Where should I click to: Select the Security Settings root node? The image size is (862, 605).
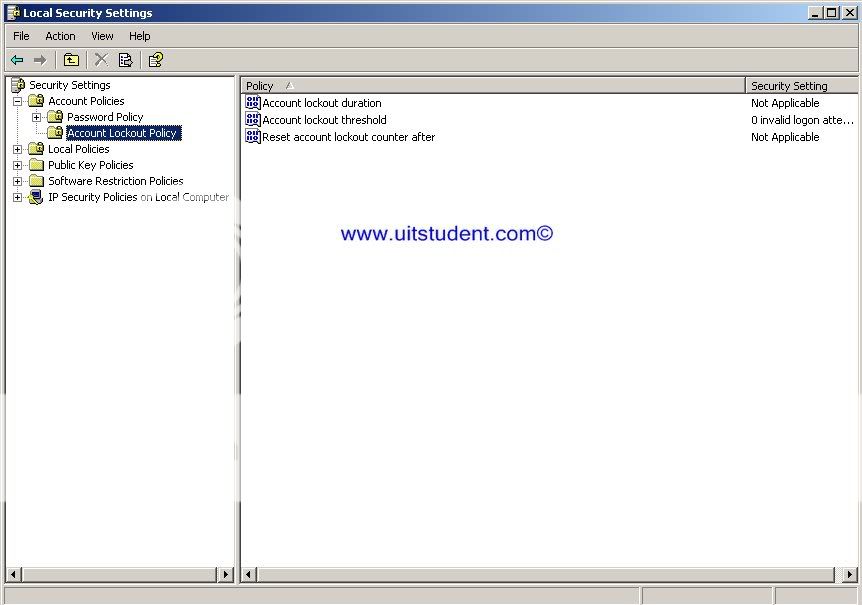[x=69, y=85]
